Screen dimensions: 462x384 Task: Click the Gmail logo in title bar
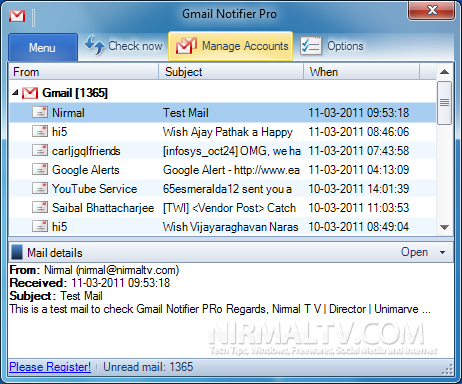17,16
